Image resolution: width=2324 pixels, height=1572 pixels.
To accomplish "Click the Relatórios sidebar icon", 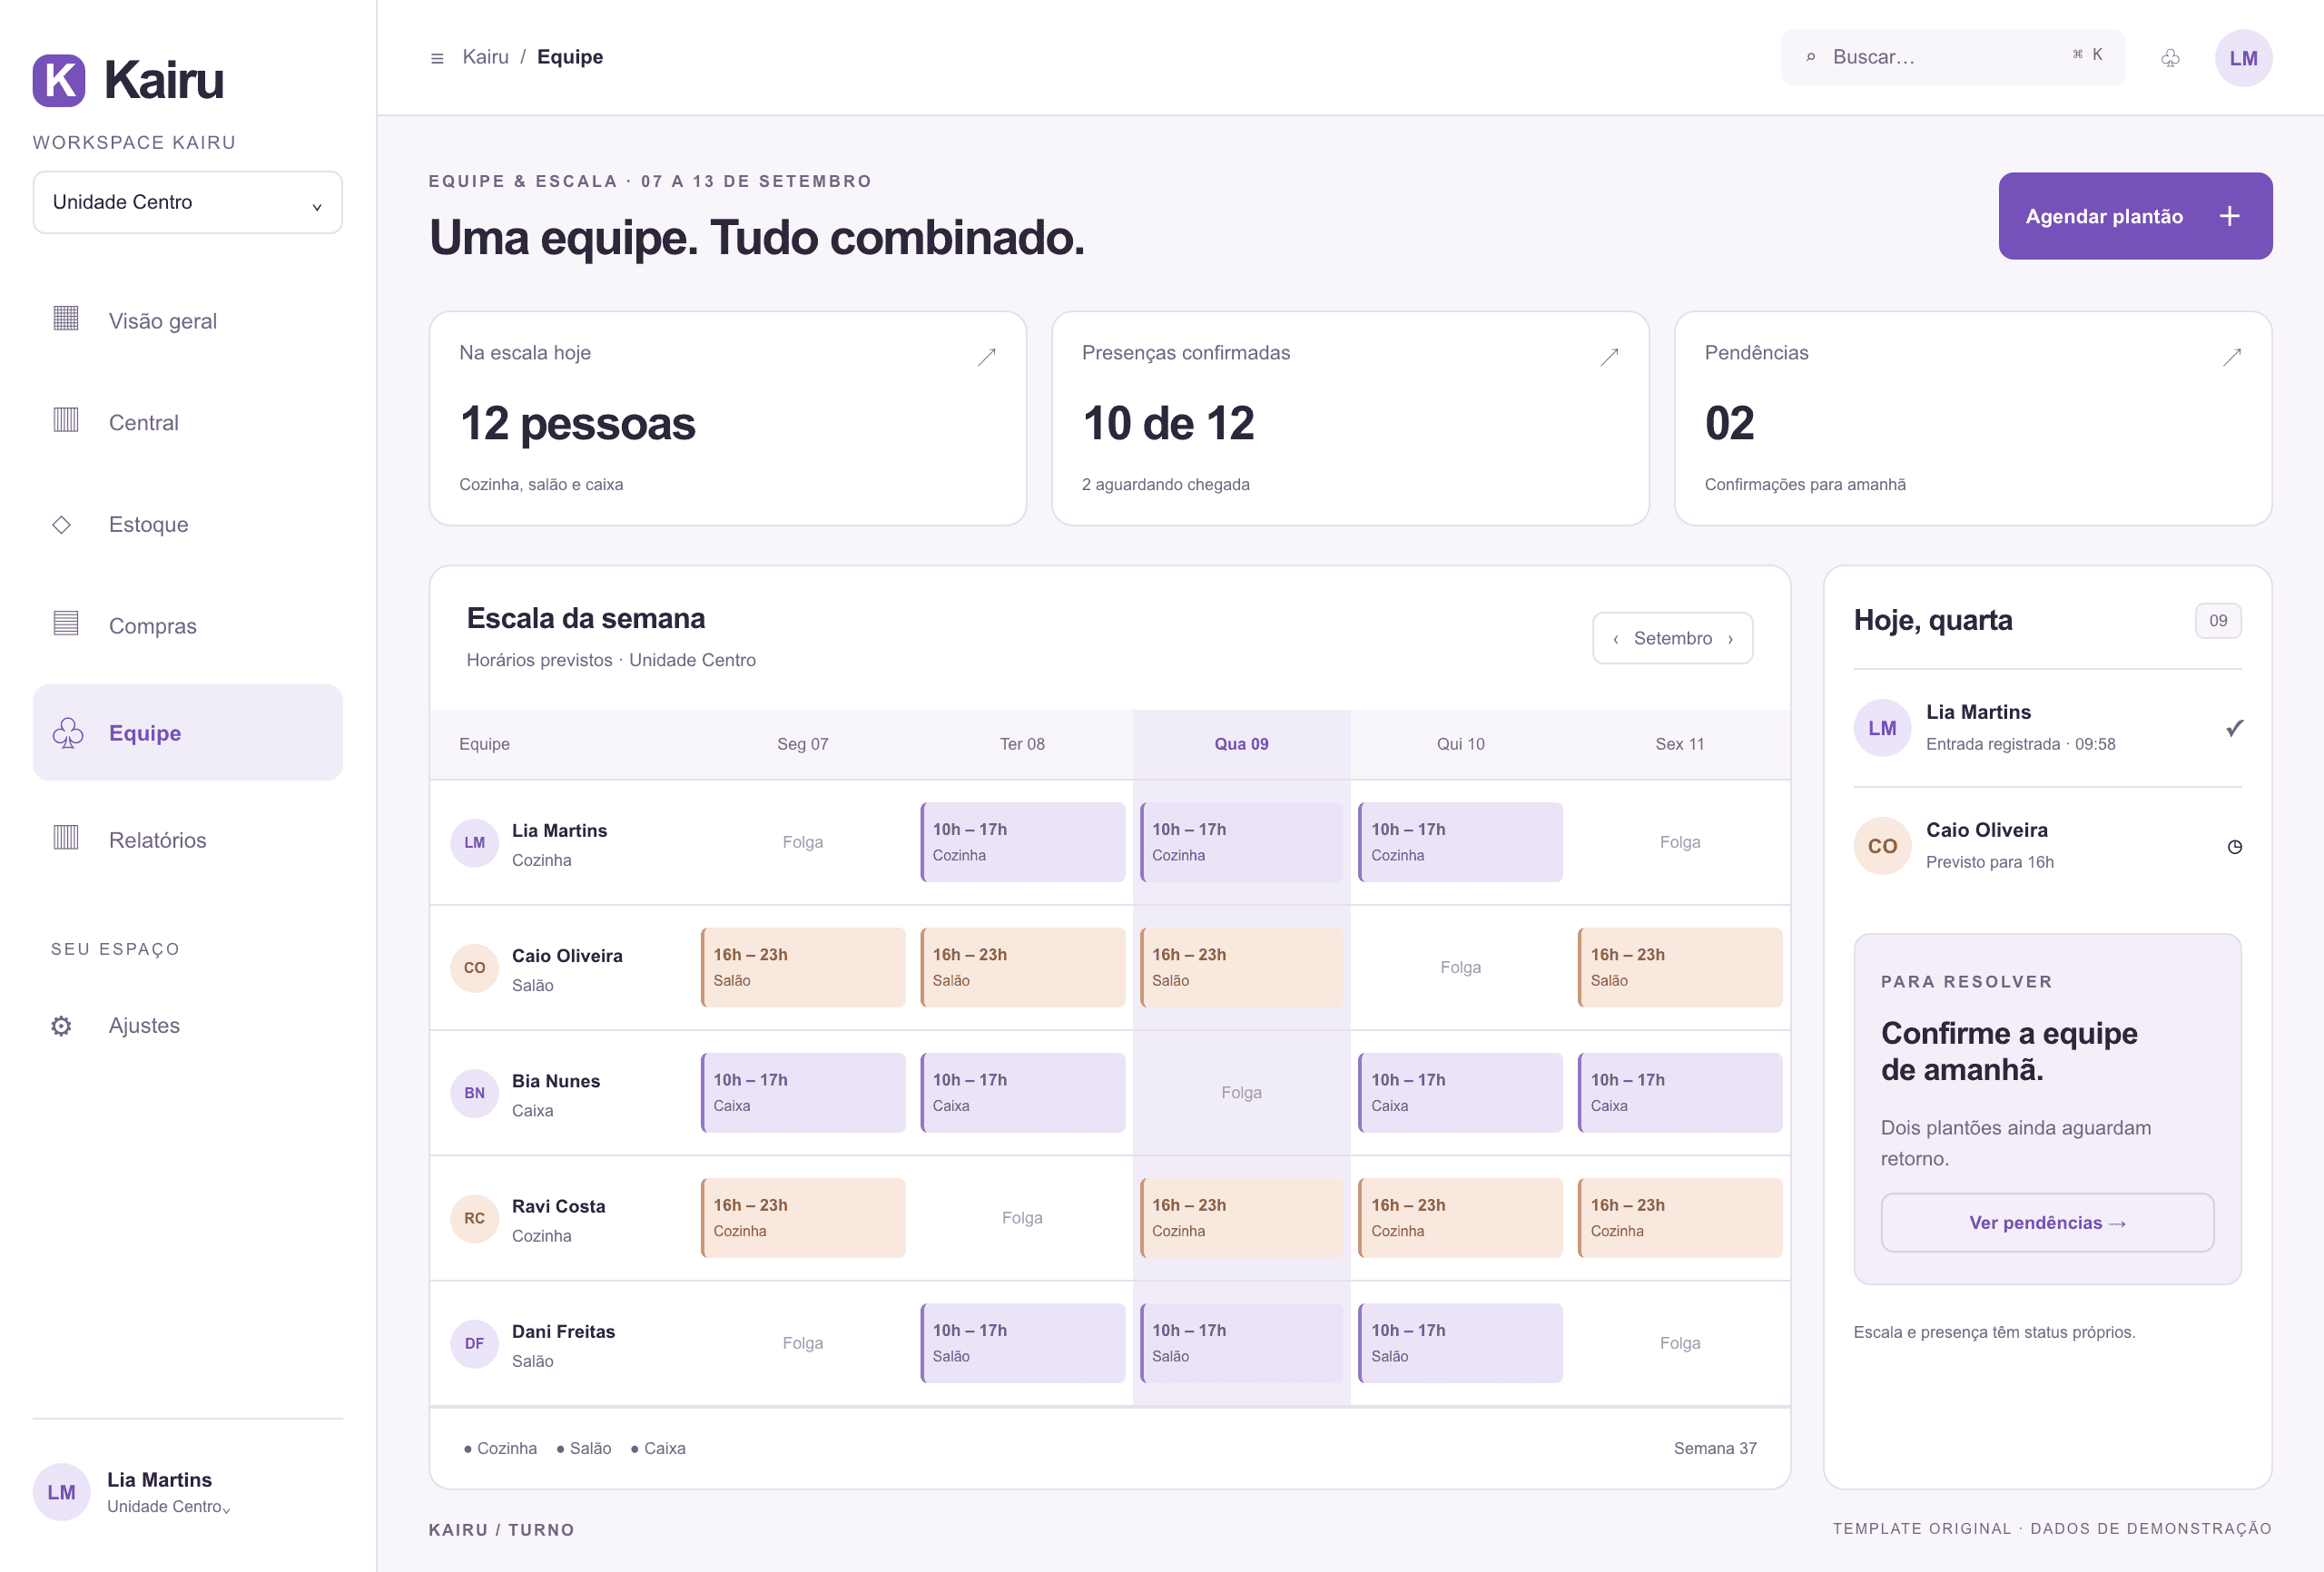I will [66, 838].
